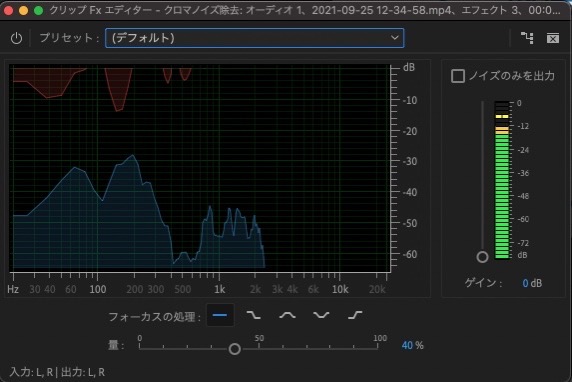This screenshot has width=572, height=382.
Task: Click the delete preset icon
Action: click(553, 38)
